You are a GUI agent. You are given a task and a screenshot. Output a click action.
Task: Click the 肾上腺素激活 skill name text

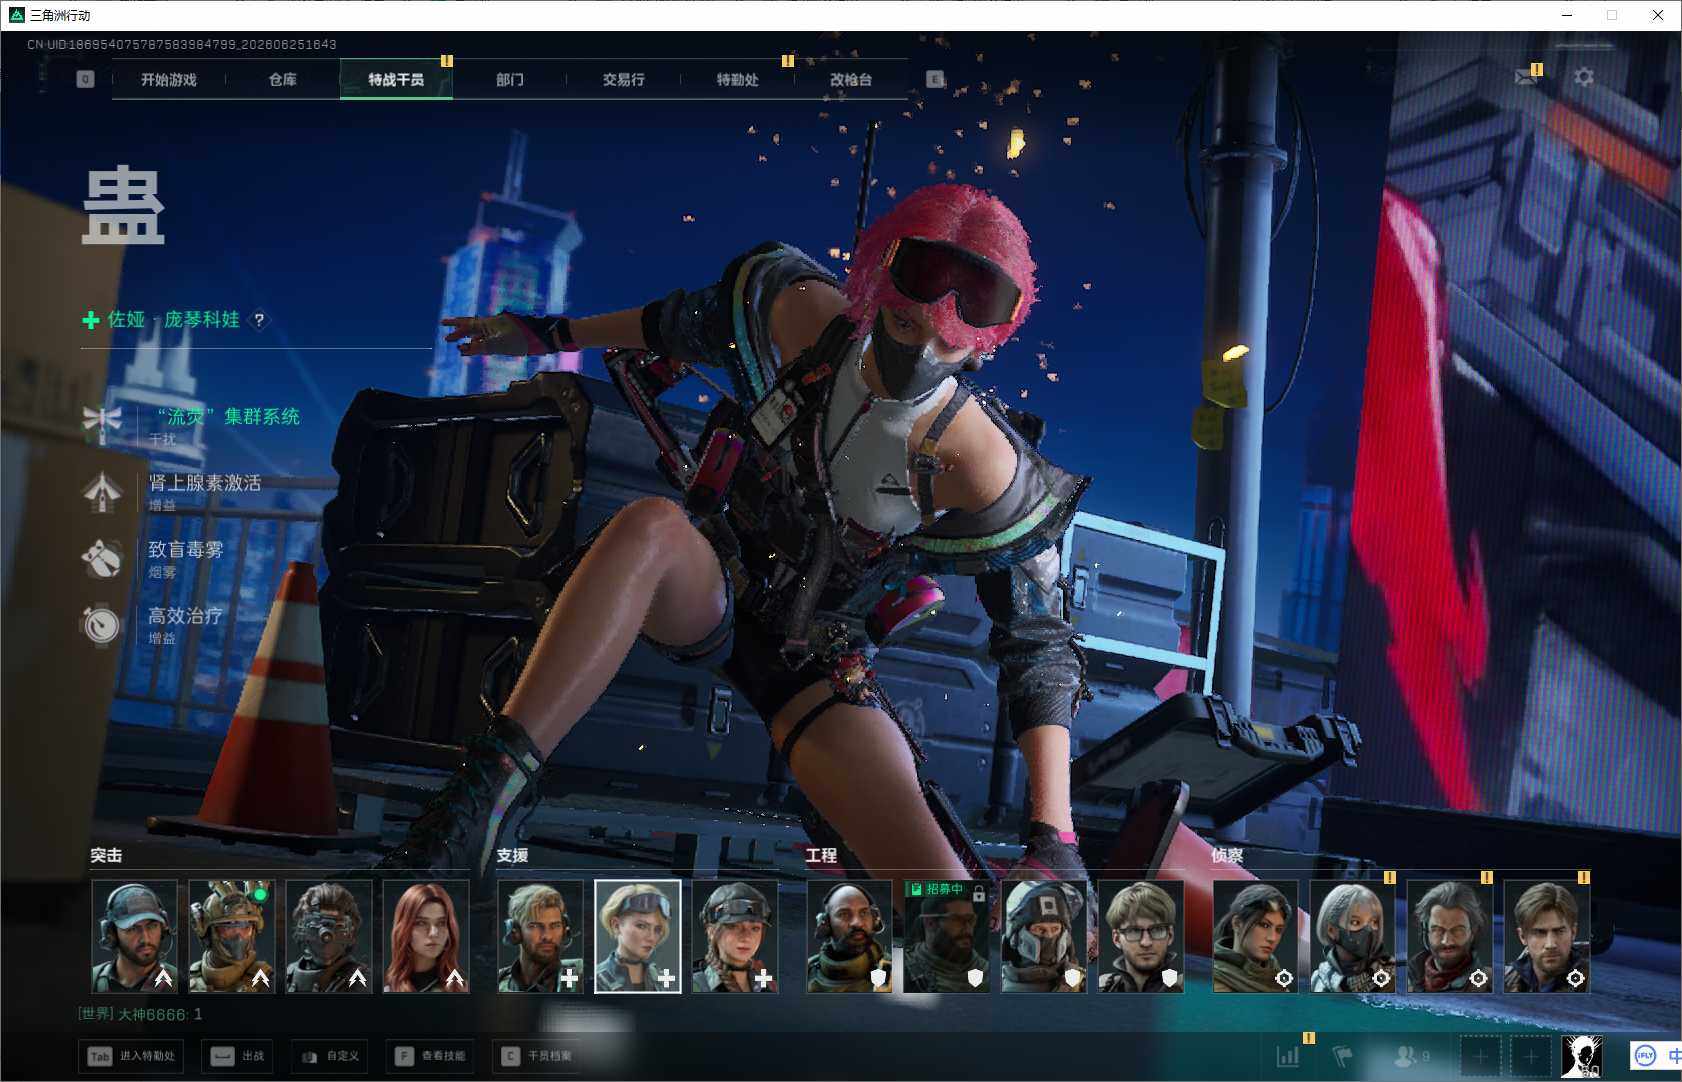[x=205, y=483]
